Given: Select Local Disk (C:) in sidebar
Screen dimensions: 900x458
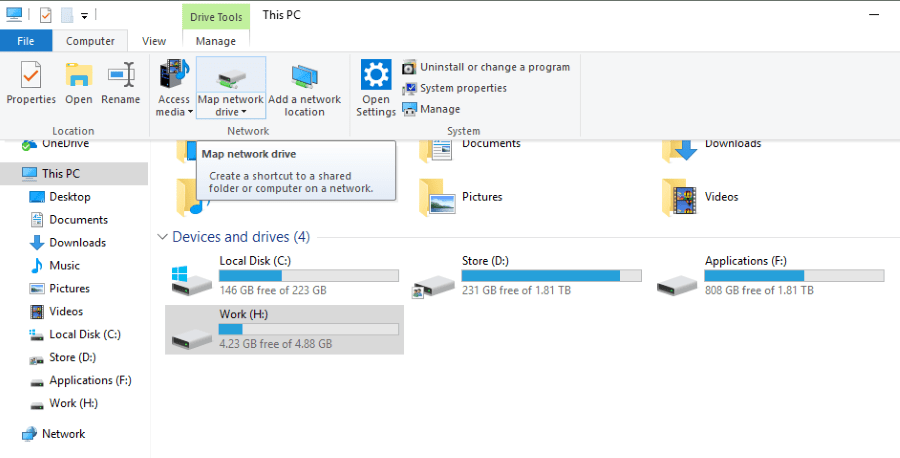Looking at the screenshot, I should [75, 335].
